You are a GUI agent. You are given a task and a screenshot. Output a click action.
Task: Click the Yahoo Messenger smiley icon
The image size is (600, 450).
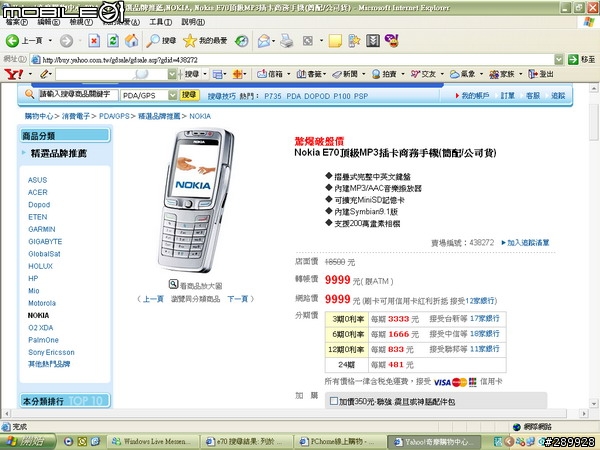point(392,41)
